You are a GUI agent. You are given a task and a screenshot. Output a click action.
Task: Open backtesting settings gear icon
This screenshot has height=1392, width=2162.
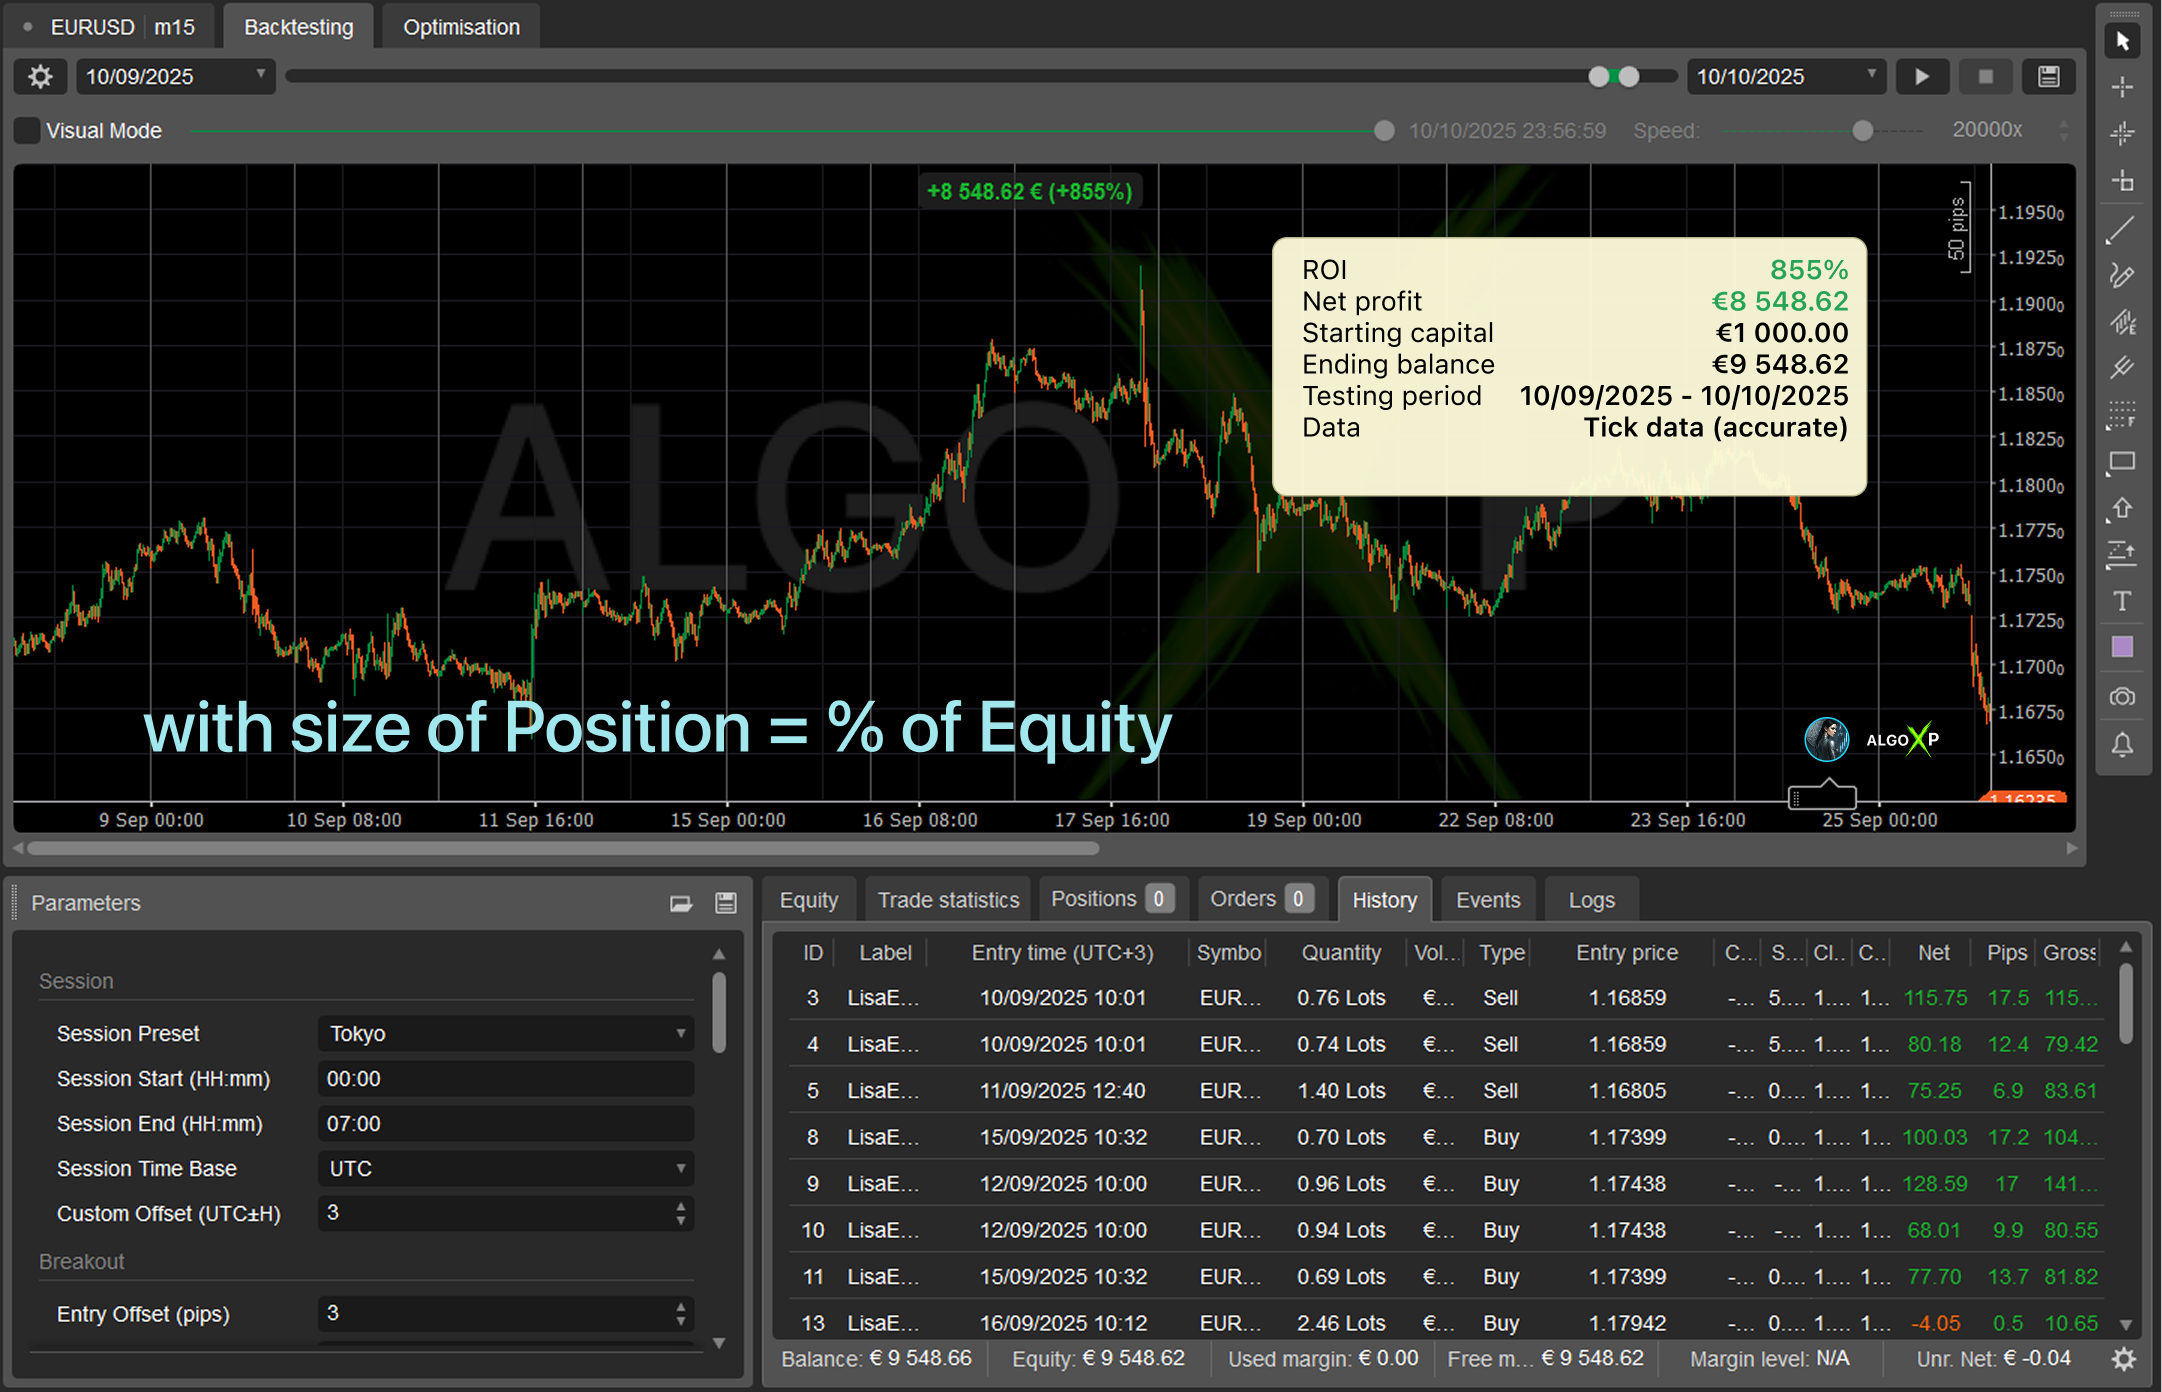point(40,77)
